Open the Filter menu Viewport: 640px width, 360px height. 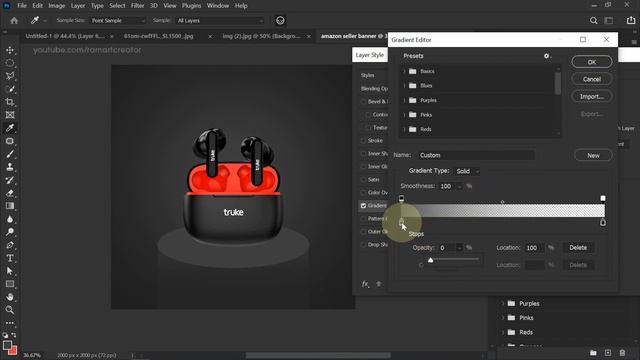coord(138,6)
